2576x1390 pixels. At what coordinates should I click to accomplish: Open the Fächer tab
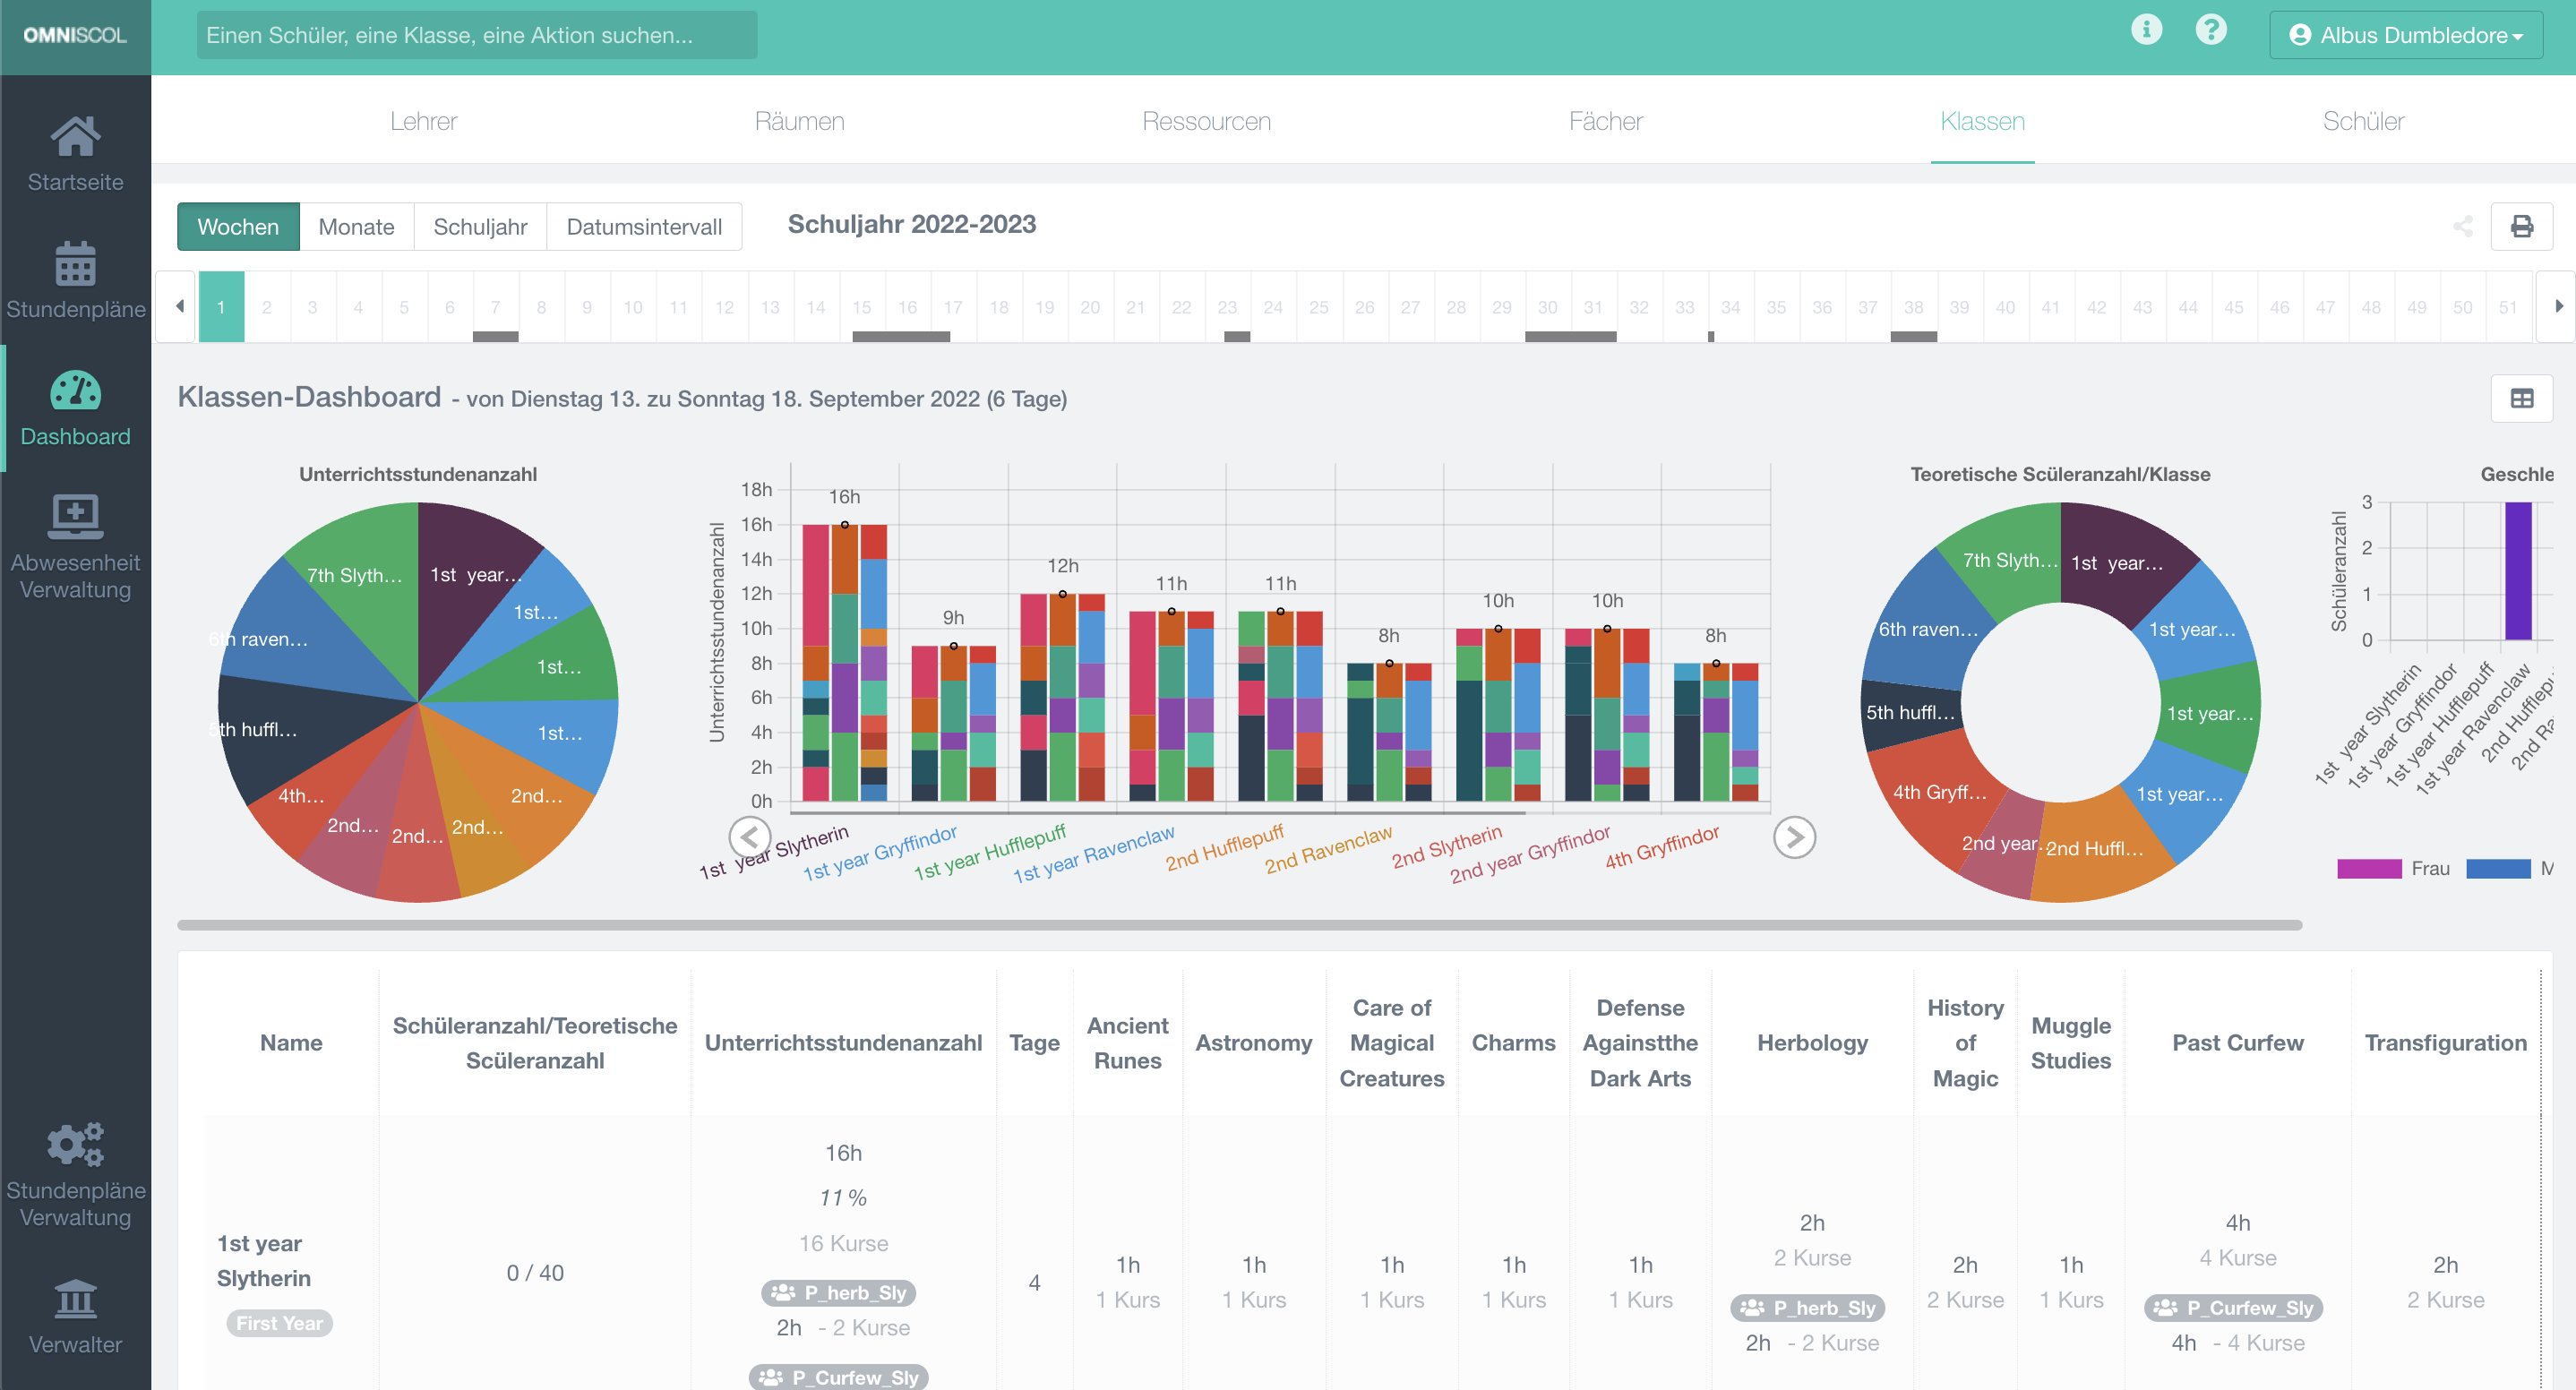pos(1606,121)
